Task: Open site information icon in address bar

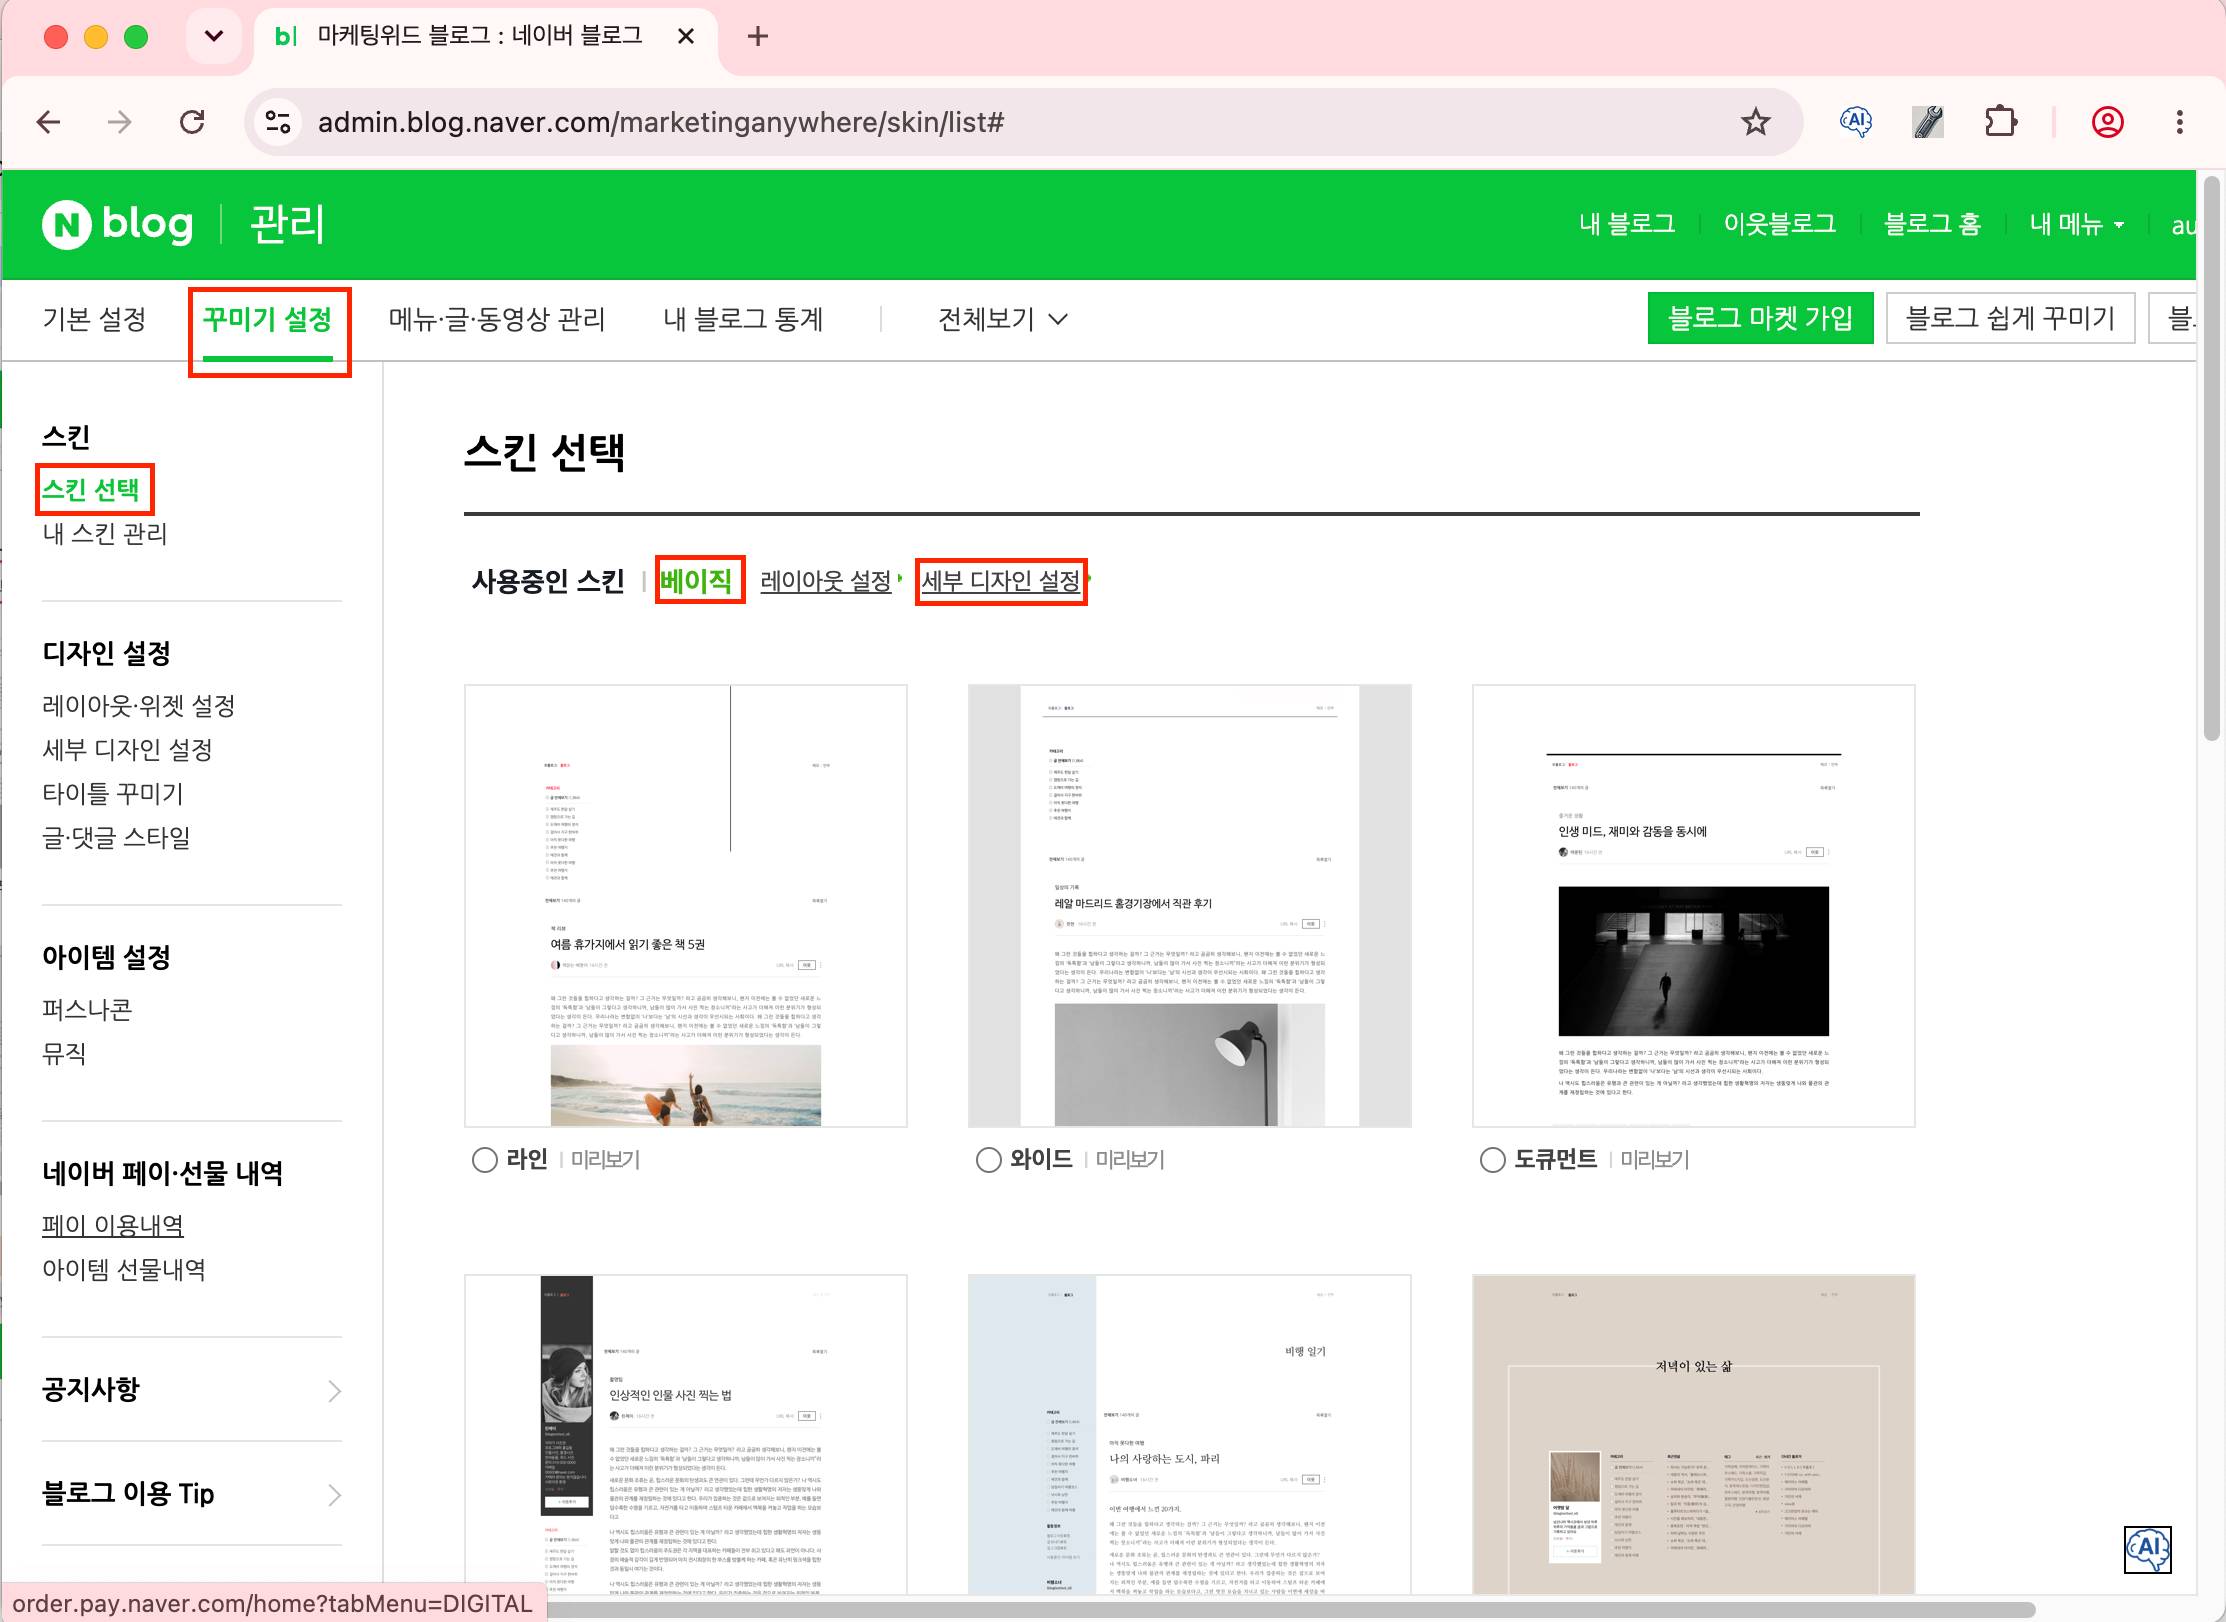Action: click(277, 122)
